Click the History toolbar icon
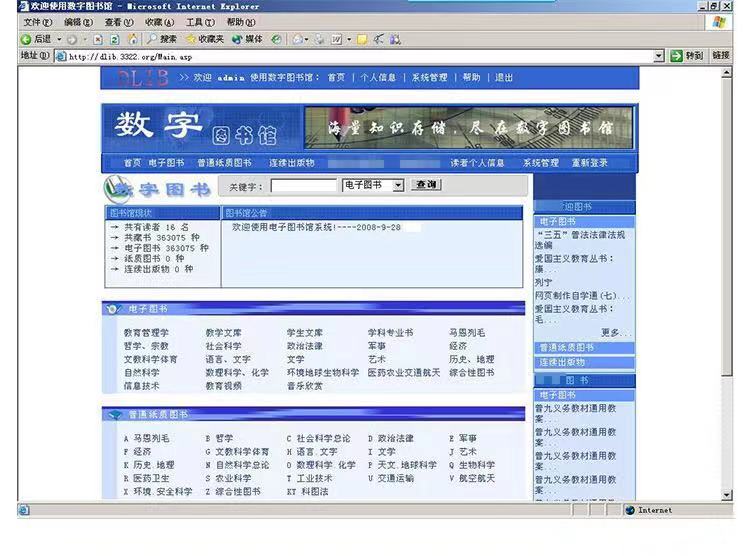 click(277, 39)
